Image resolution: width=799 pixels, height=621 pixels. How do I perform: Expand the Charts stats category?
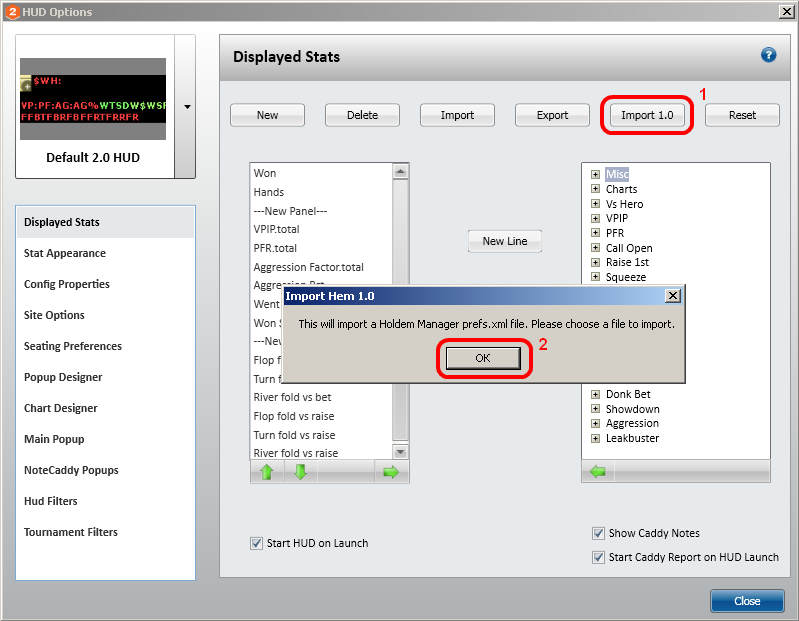tap(595, 189)
